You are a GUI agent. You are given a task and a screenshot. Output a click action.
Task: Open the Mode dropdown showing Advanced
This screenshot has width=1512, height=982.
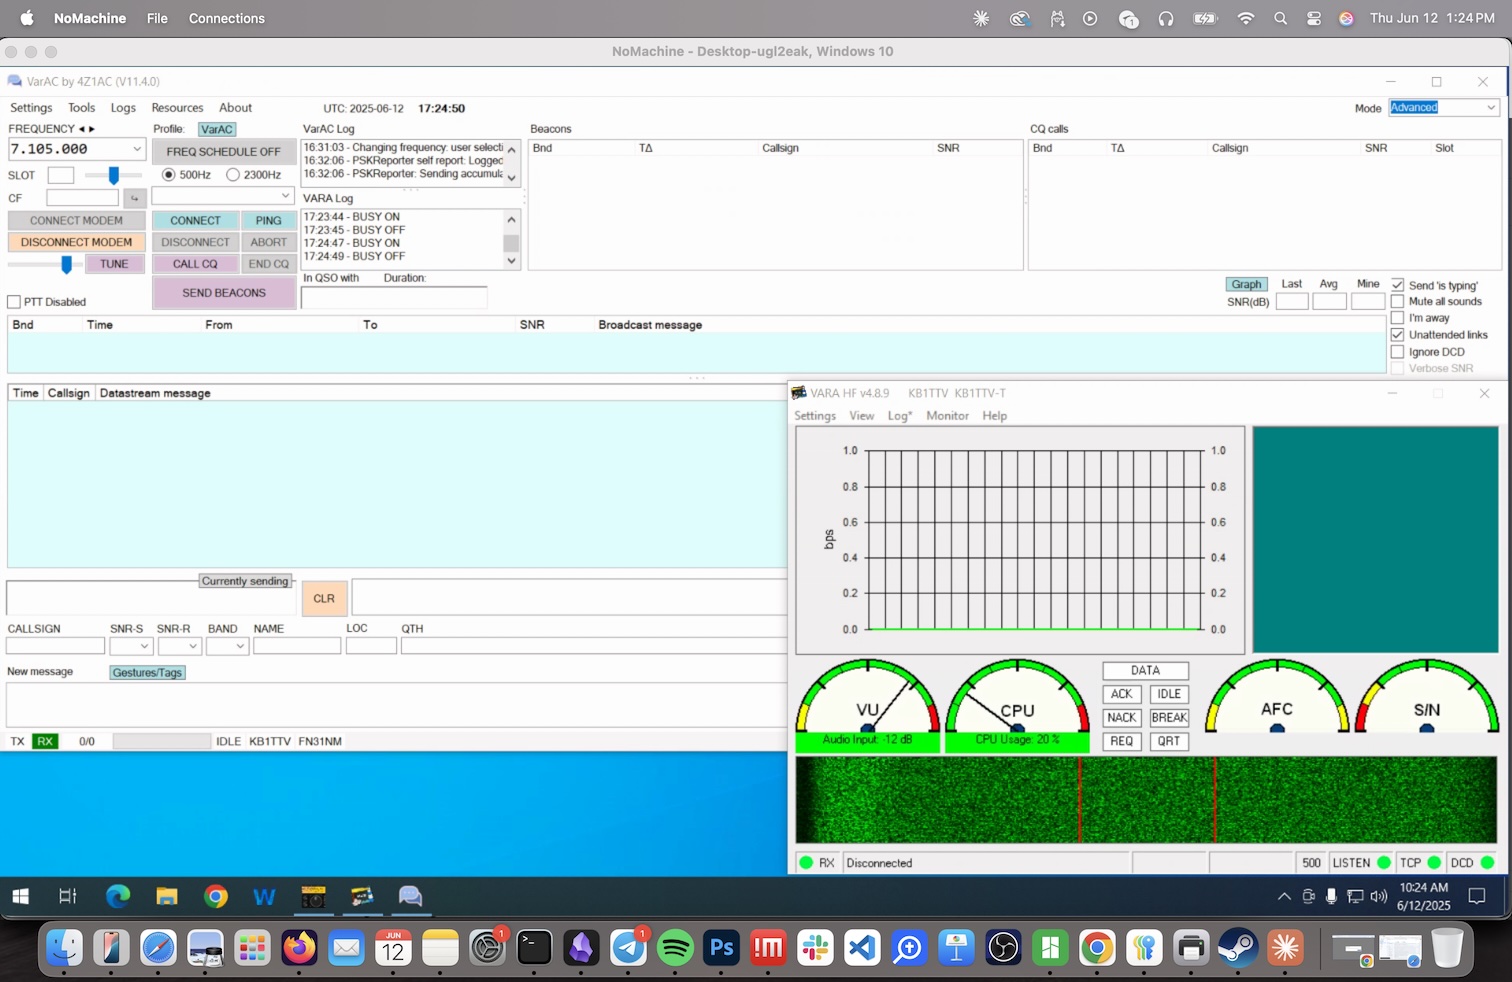click(x=1490, y=108)
